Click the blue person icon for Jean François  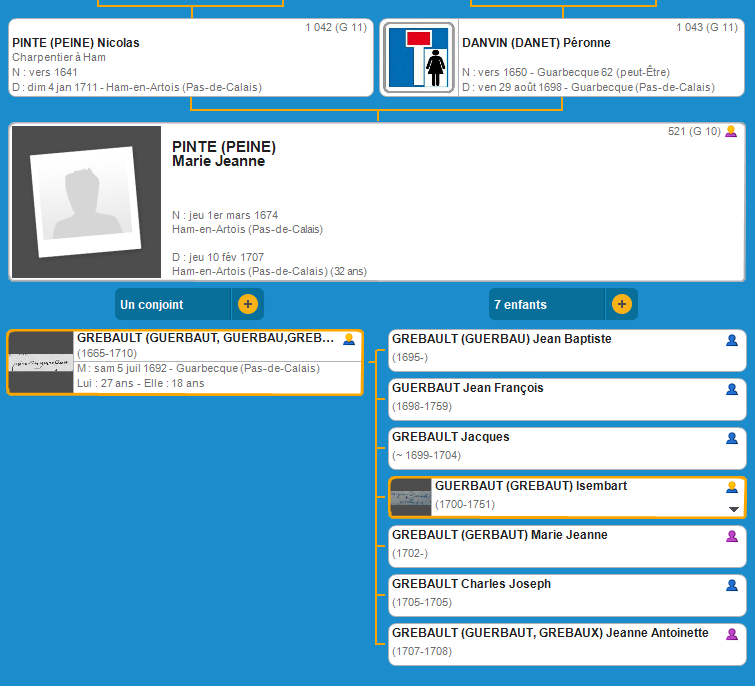click(732, 390)
